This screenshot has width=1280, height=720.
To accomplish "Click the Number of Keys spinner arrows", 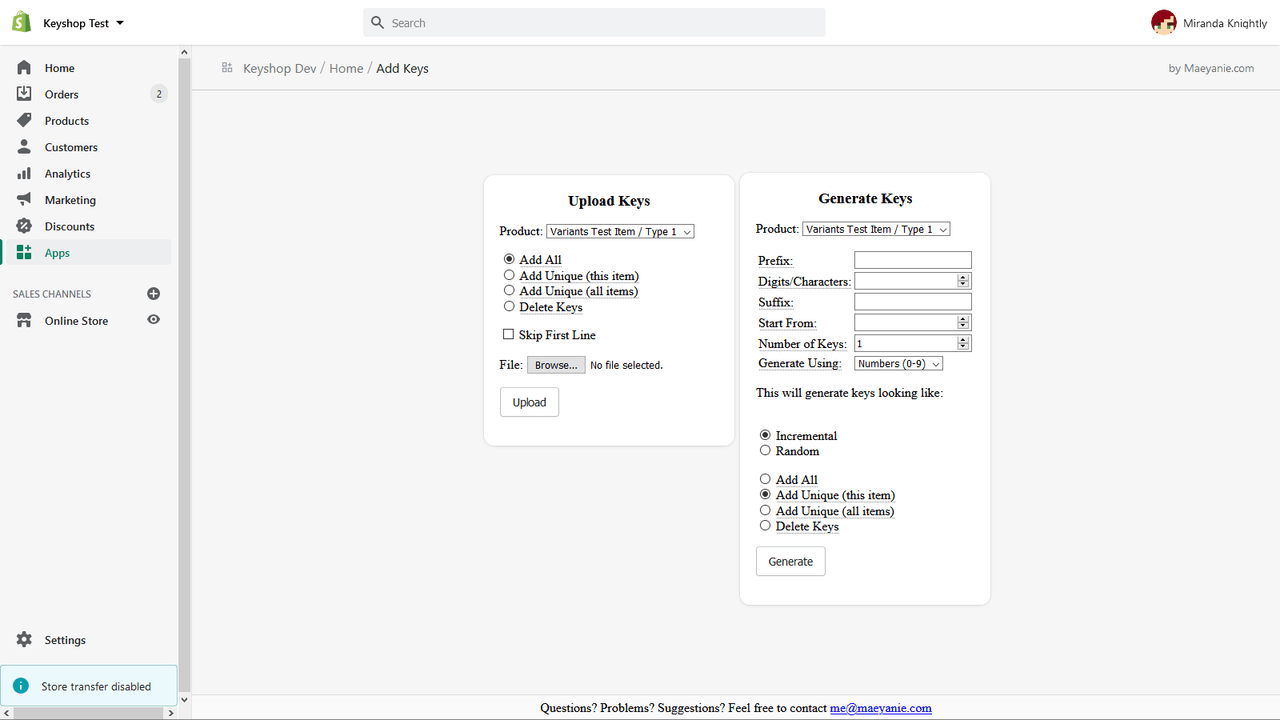I will tap(964, 343).
